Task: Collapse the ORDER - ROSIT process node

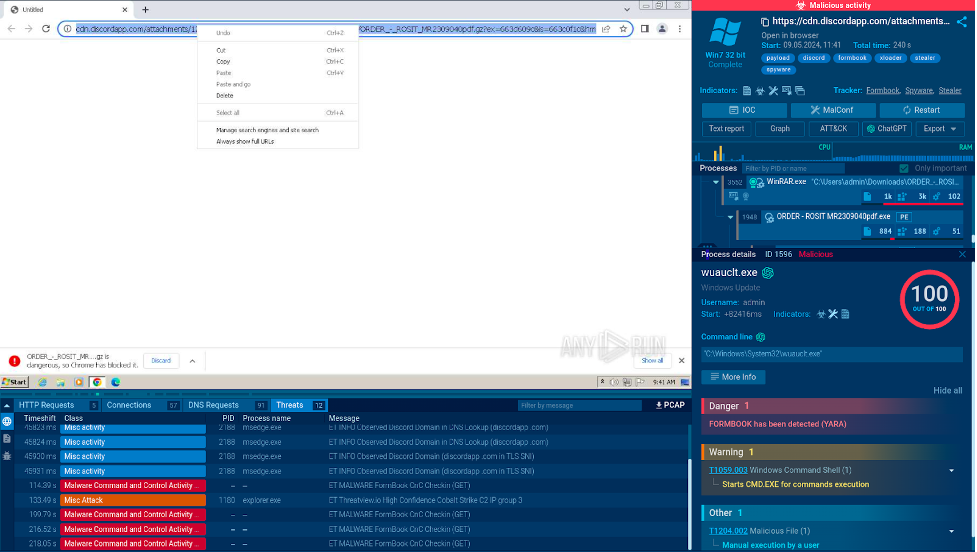Action: tap(730, 217)
